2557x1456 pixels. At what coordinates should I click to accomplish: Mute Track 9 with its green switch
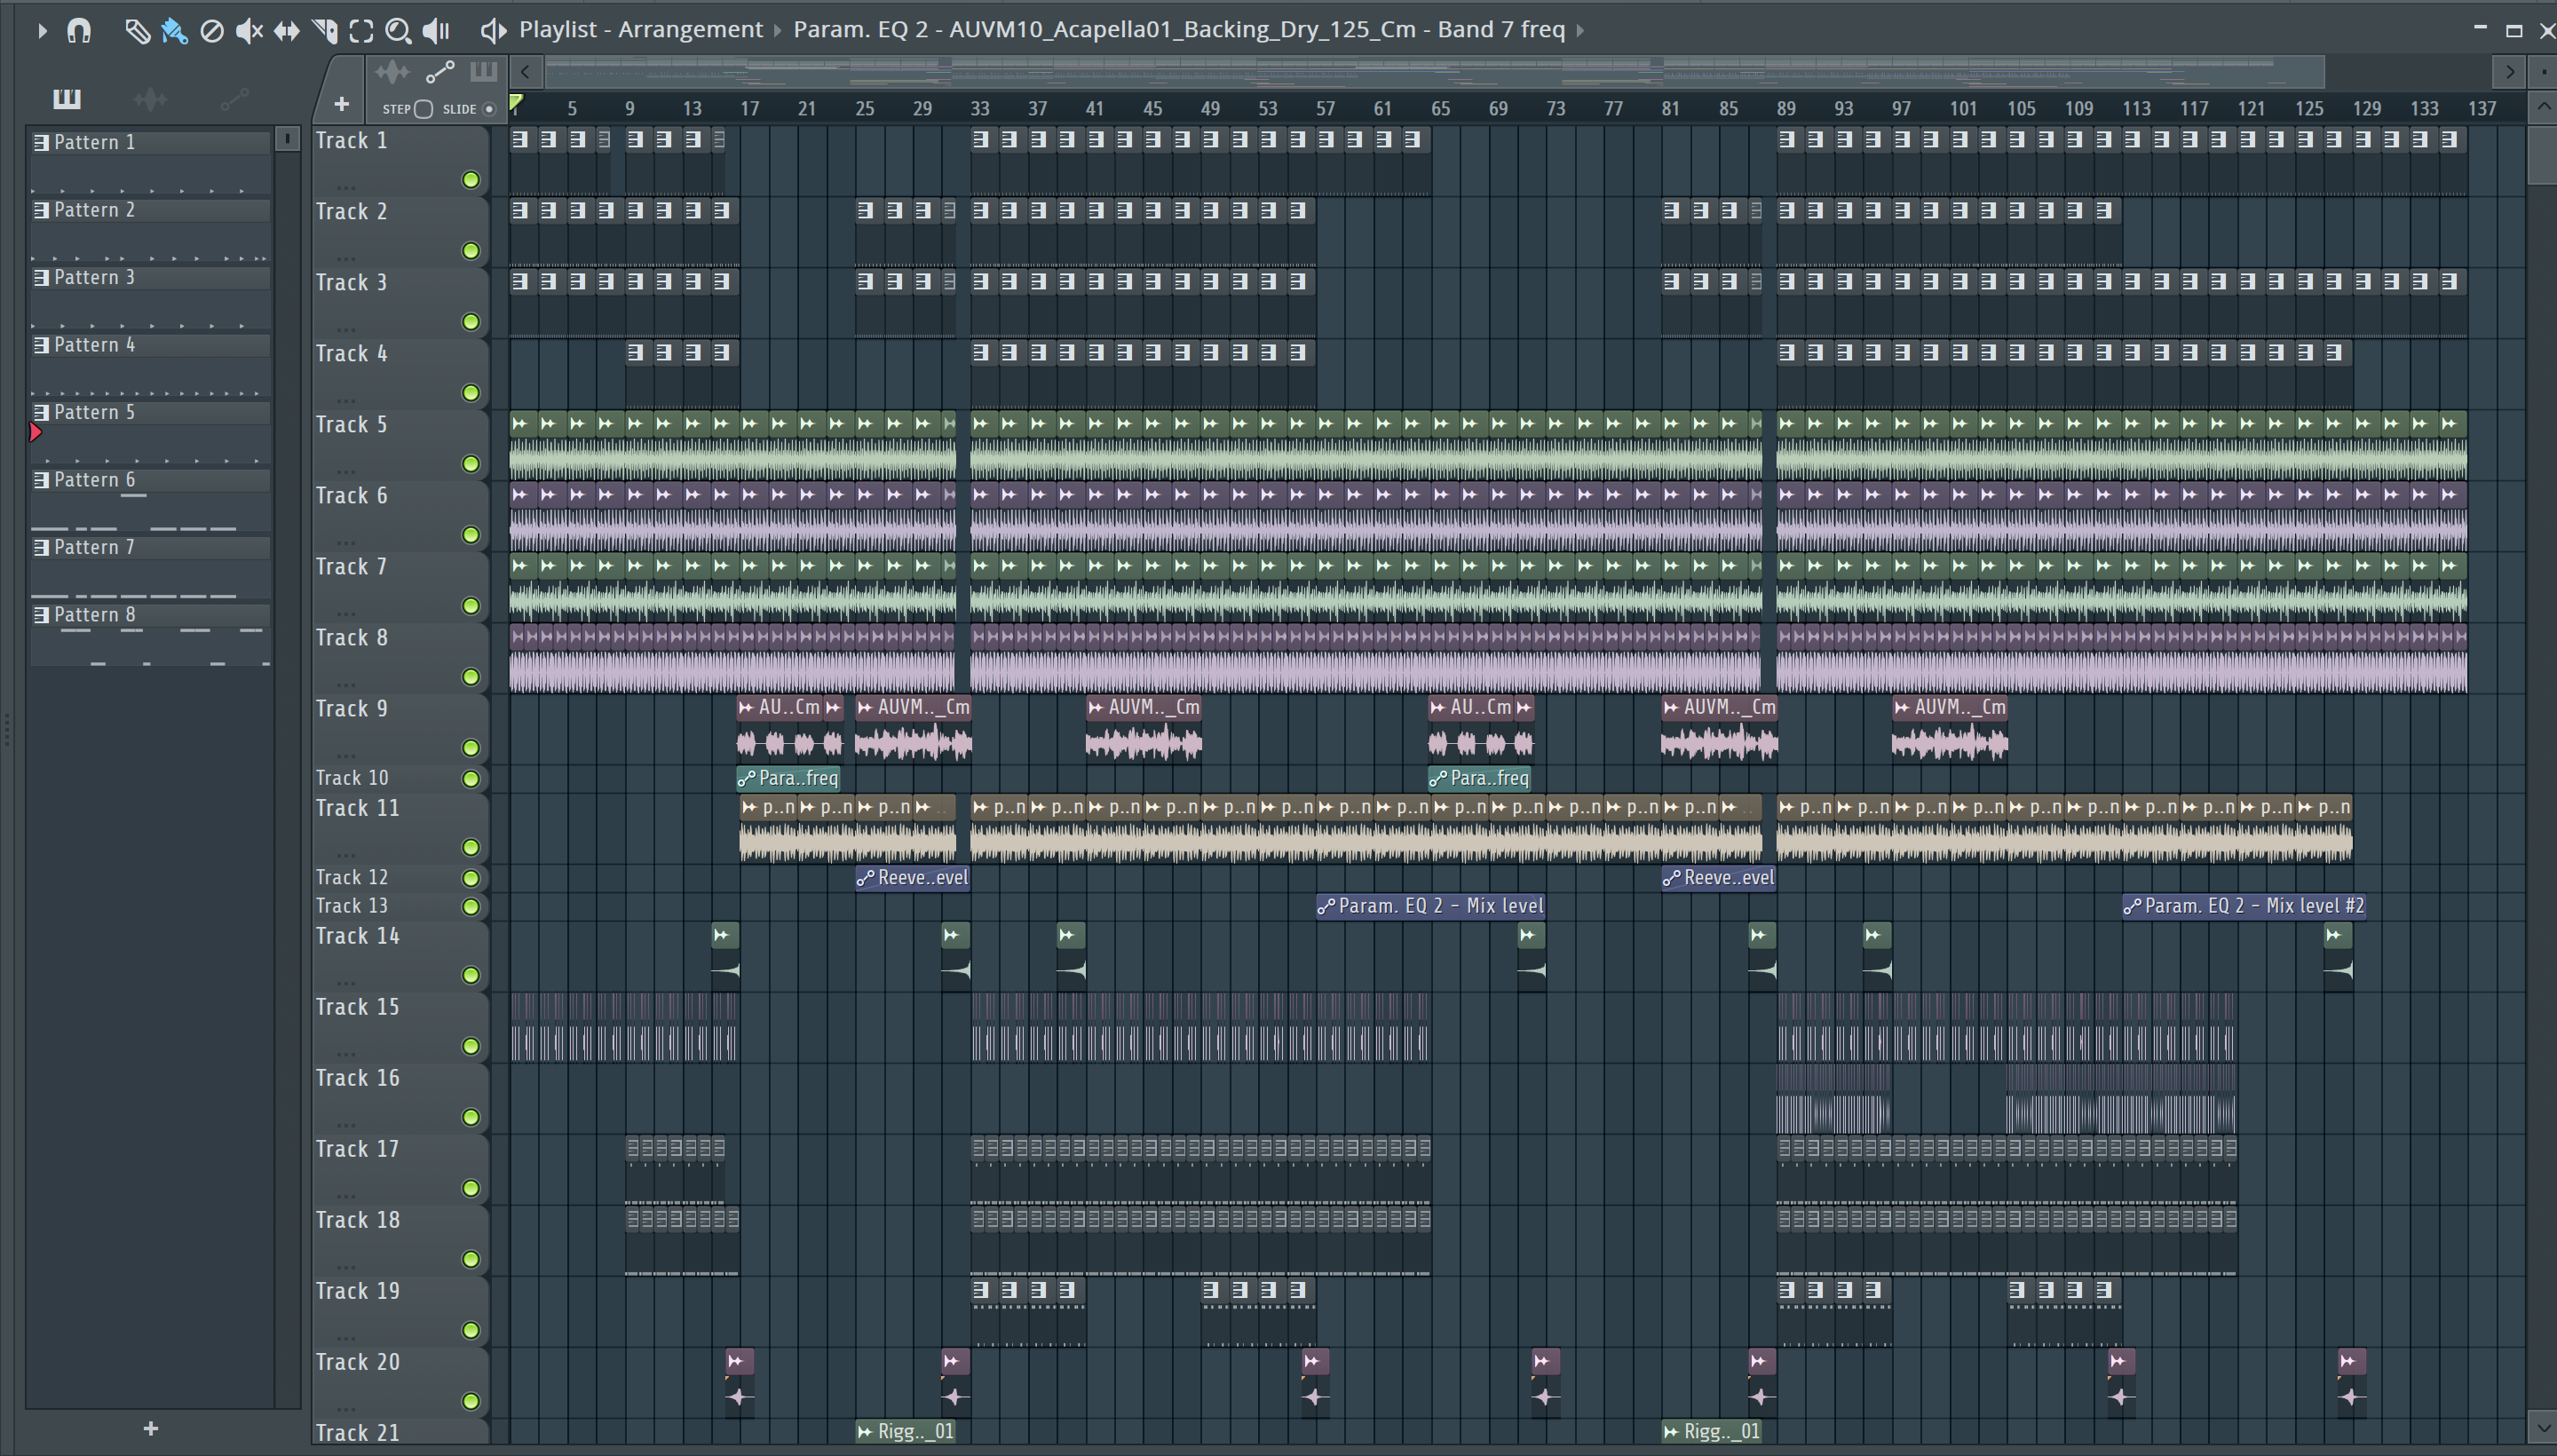pyautogui.click(x=471, y=748)
